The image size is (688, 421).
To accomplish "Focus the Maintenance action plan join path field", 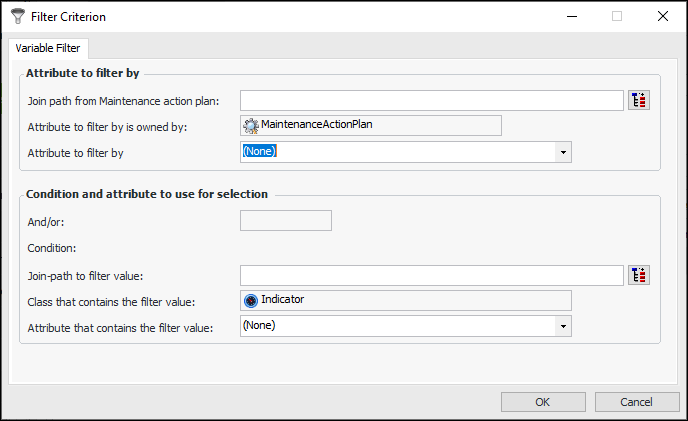I will [432, 100].
